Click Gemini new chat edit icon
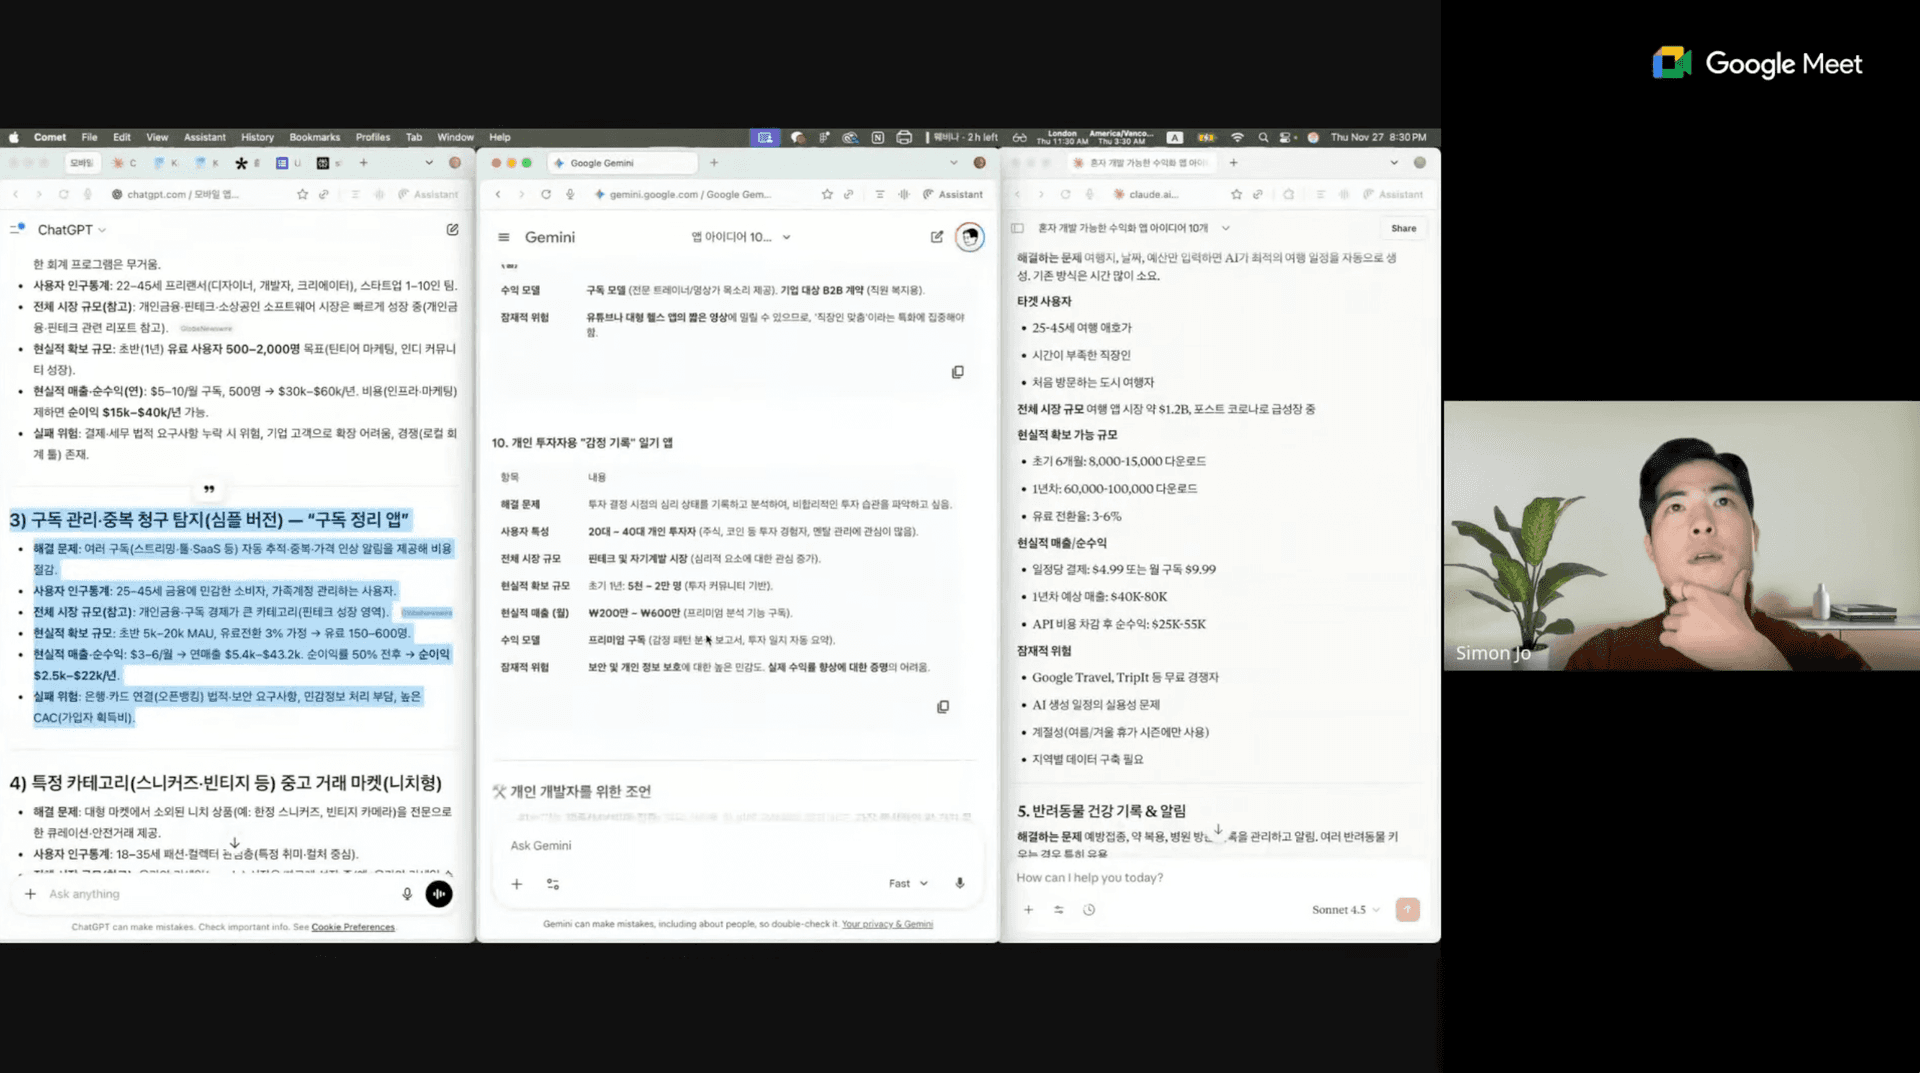The height and width of the screenshot is (1073, 1920). tap(937, 237)
